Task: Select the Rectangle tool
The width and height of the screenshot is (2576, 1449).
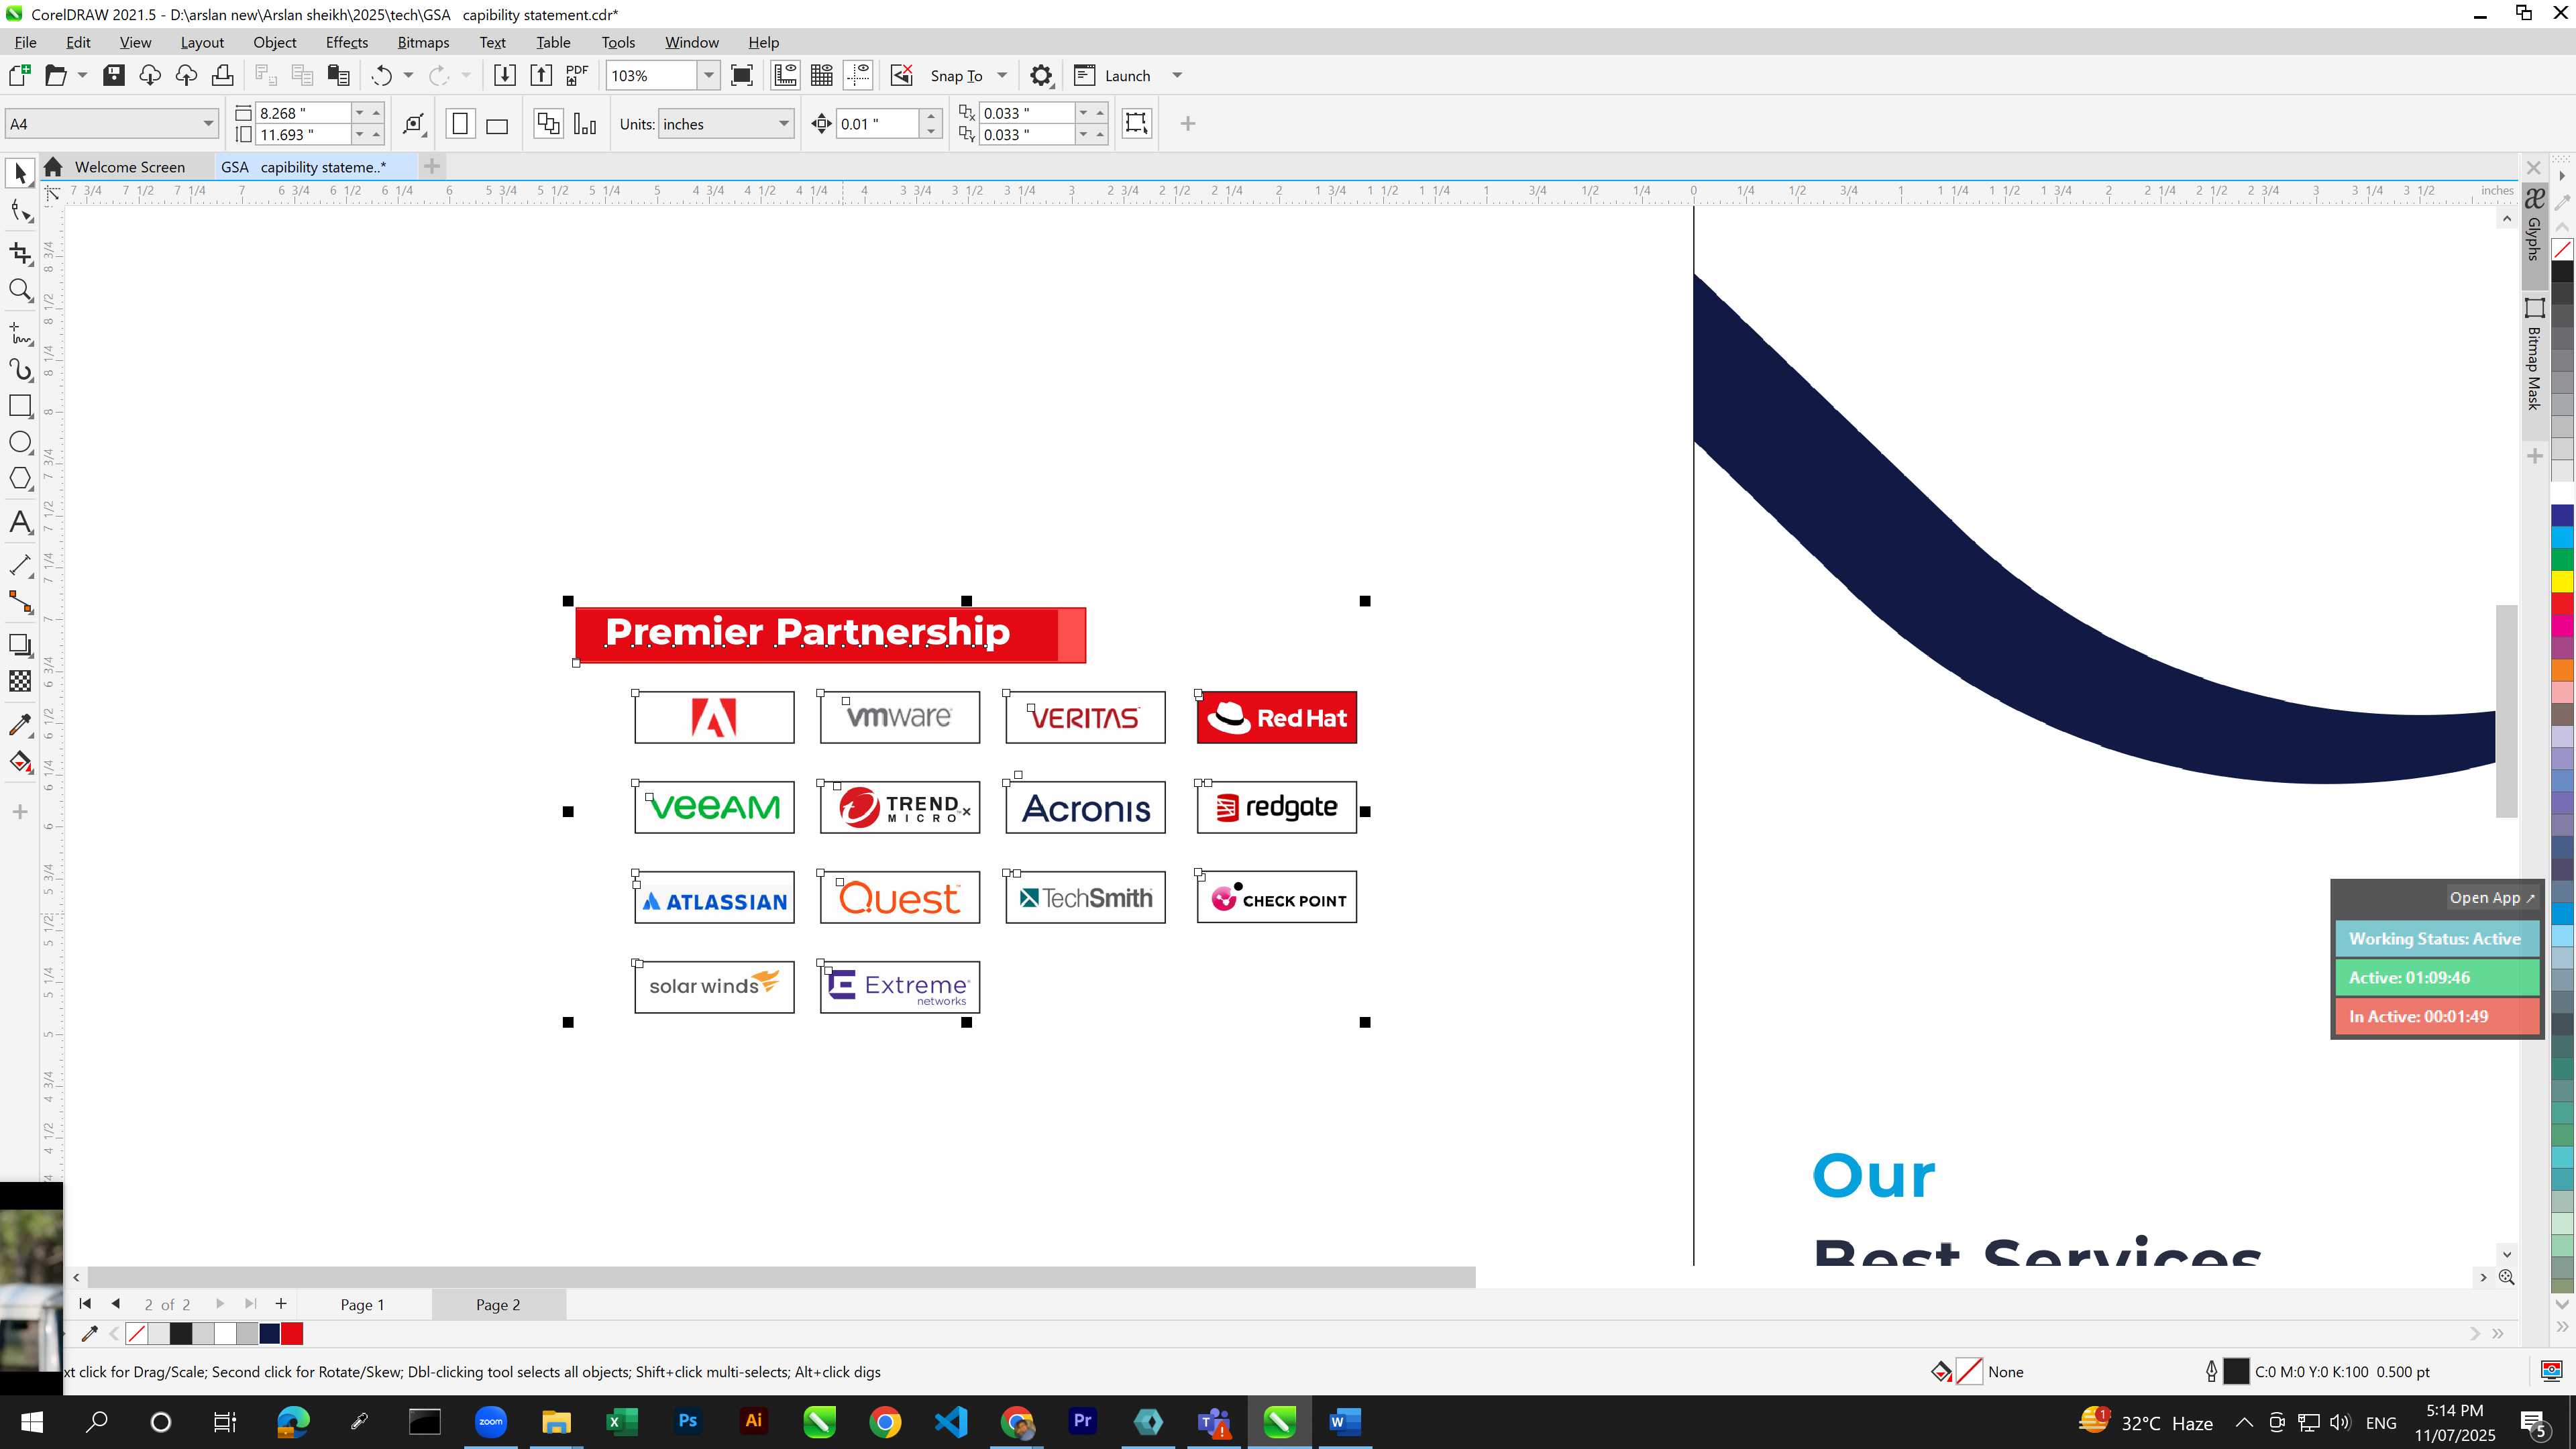Action: (x=20, y=405)
